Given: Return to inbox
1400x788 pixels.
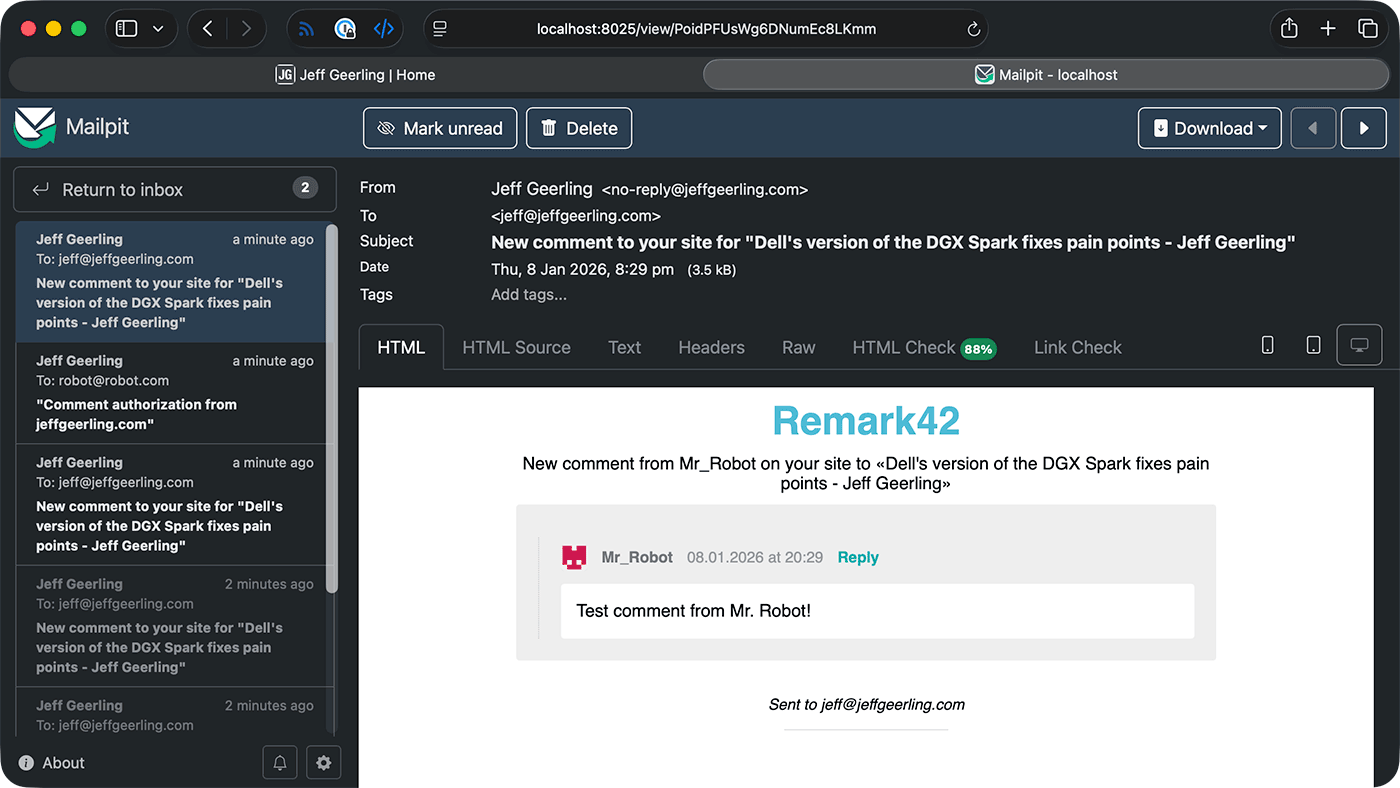Looking at the screenshot, I should [175, 189].
